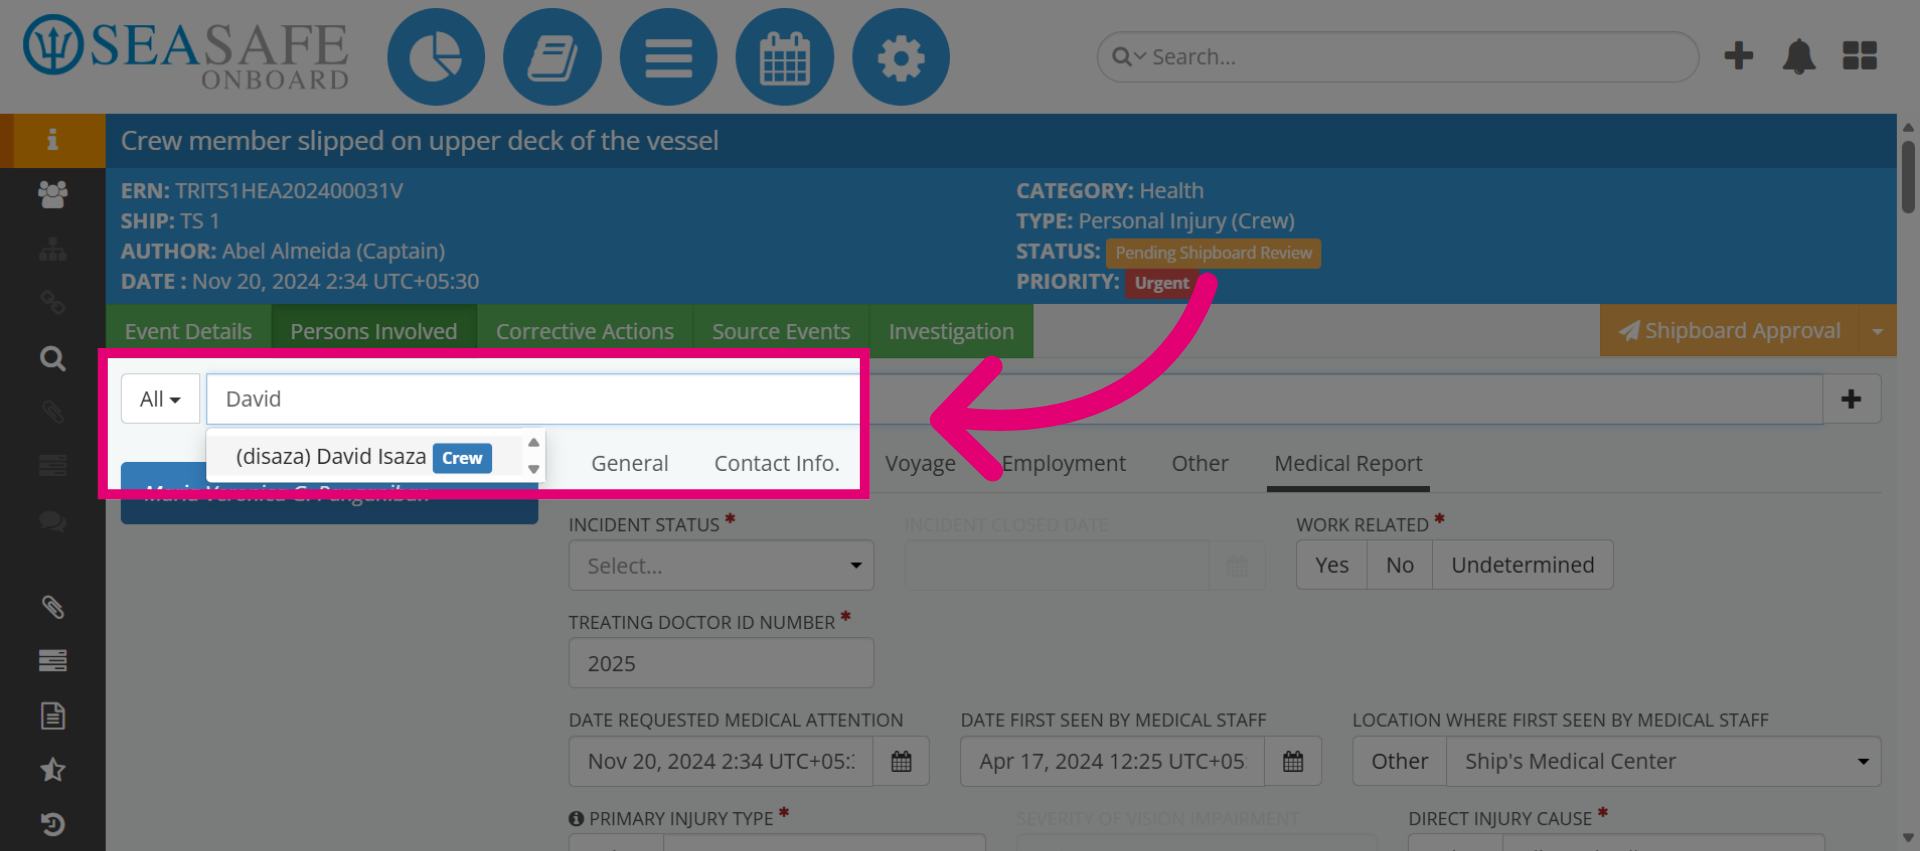Viewport: 1920px width, 851px height.
Task: Open the Contact Info. sub-tab
Action: click(776, 464)
